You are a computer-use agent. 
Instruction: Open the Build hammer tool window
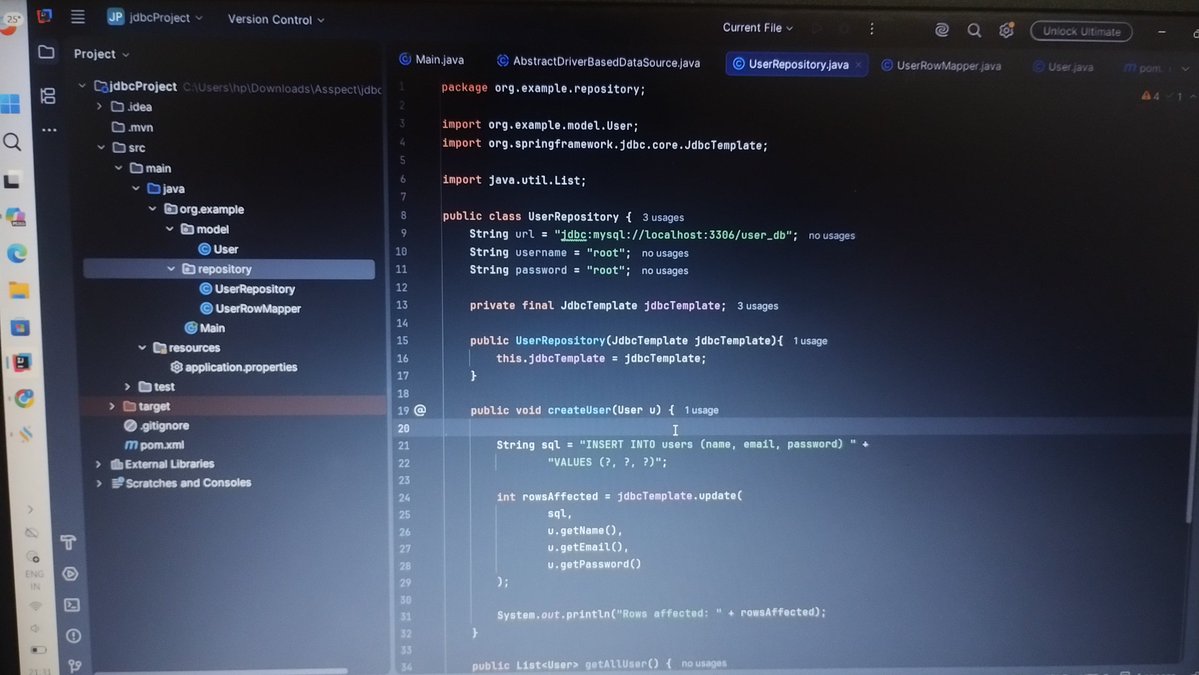pyautogui.click(x=68, y=542)
